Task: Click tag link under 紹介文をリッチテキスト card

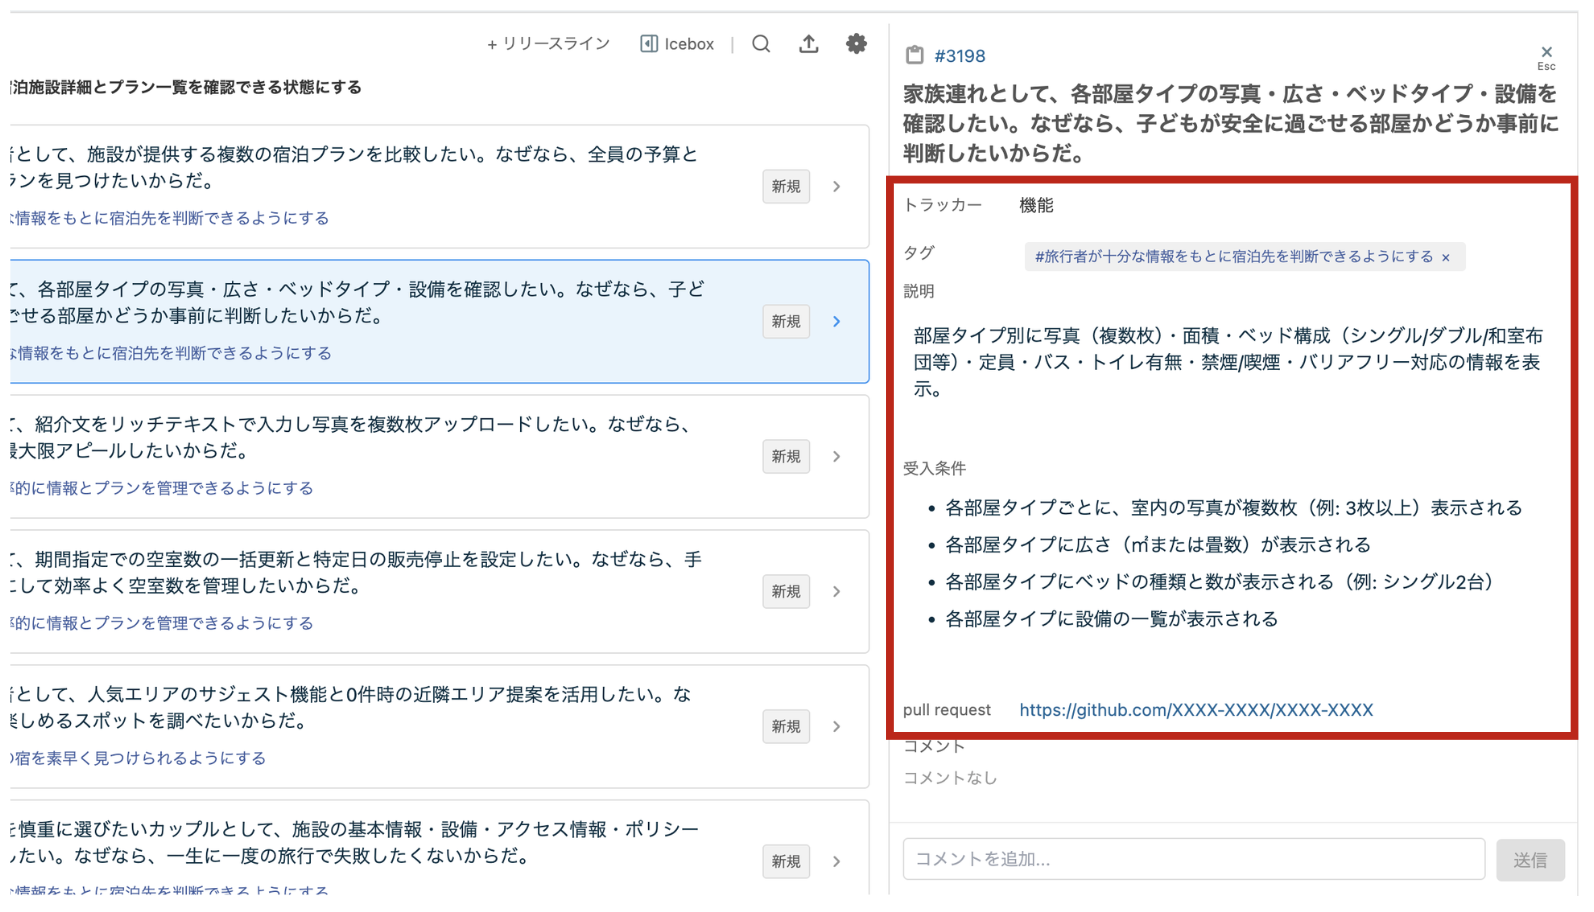Action: tap(162, 488)
